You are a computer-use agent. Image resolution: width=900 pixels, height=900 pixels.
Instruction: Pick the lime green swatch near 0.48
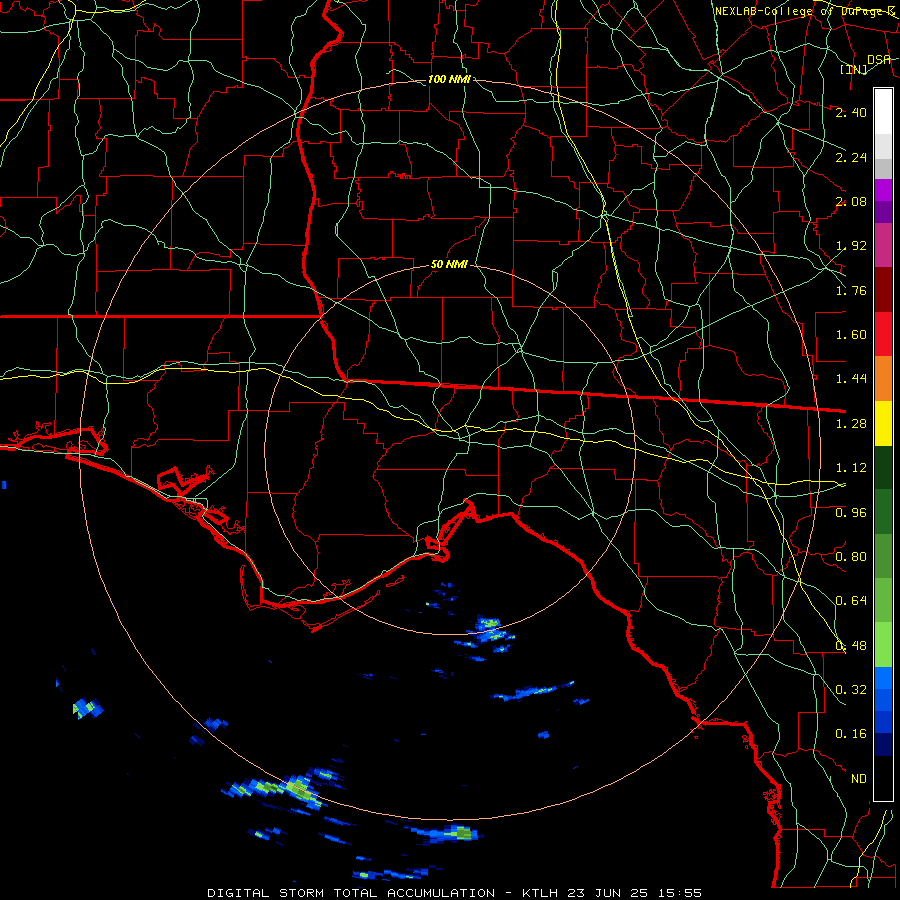pos(883,645)
